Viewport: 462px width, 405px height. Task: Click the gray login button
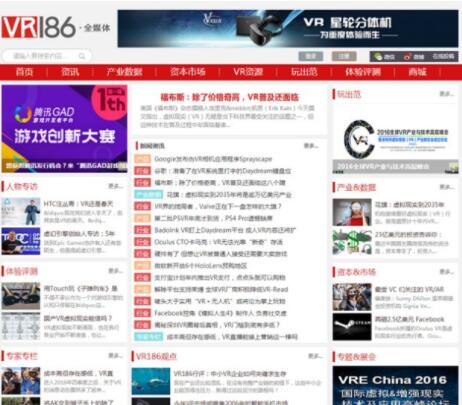[x=310, y=56]
